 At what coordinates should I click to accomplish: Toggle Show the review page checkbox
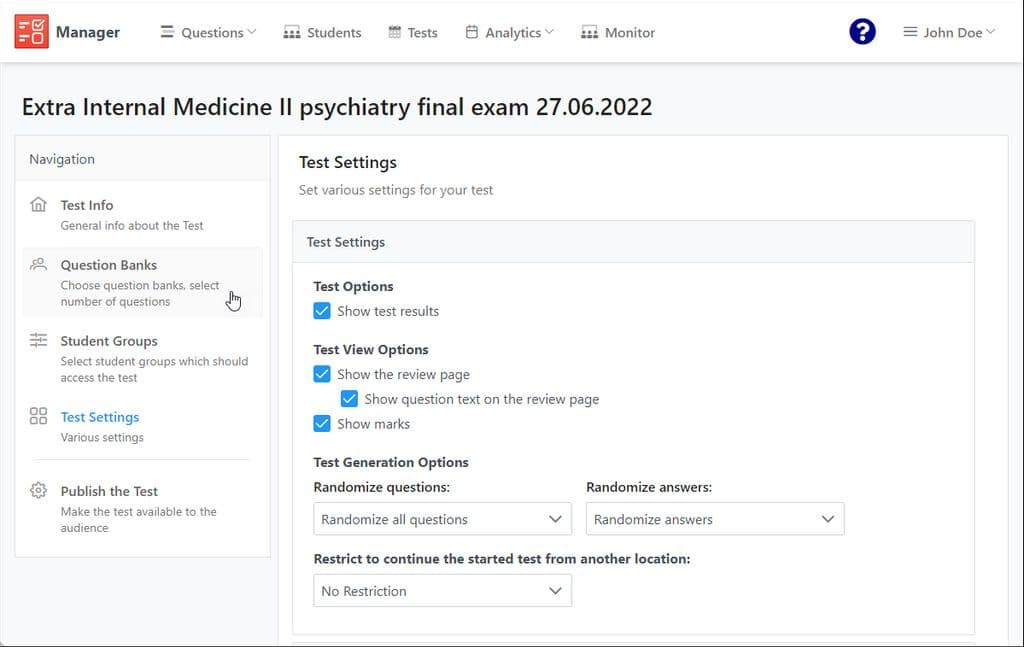(322, 374)
